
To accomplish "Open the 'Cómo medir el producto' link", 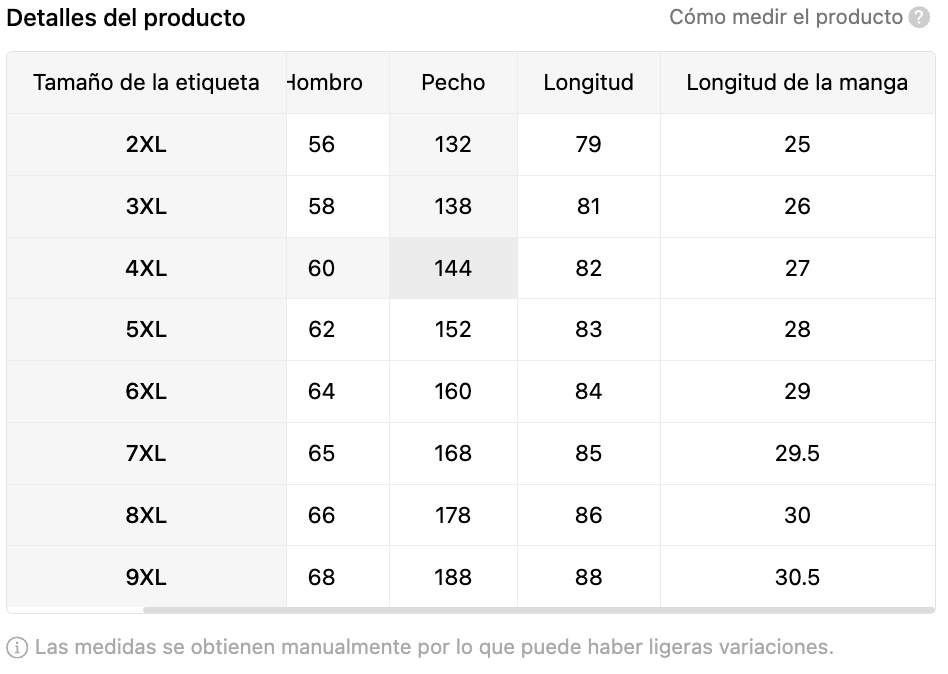I will [785, 17].
